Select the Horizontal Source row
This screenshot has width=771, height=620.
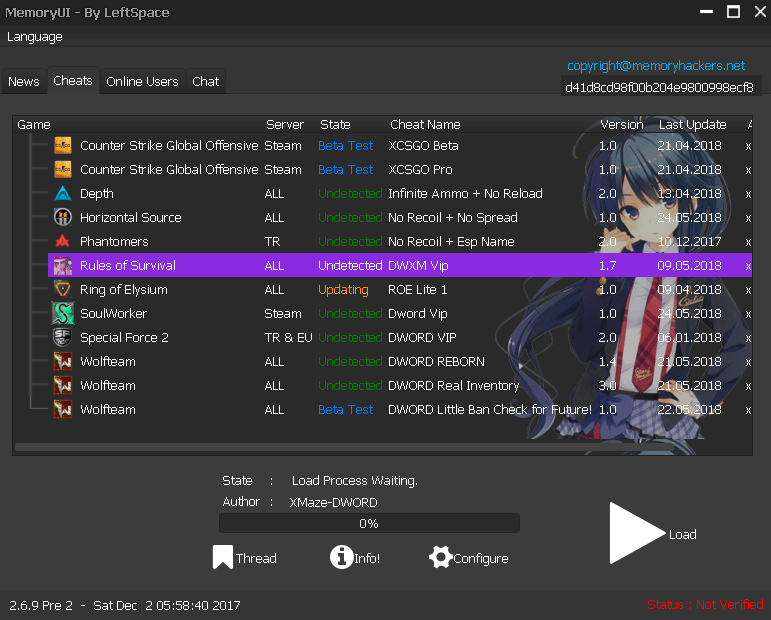(x=400, y=217)
